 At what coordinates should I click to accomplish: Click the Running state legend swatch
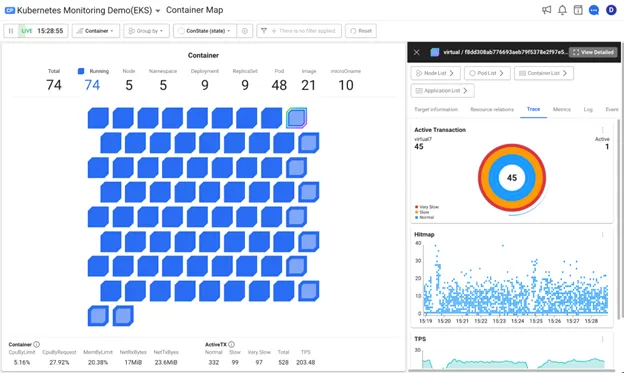pyautogui.click(x=81, y=71)
